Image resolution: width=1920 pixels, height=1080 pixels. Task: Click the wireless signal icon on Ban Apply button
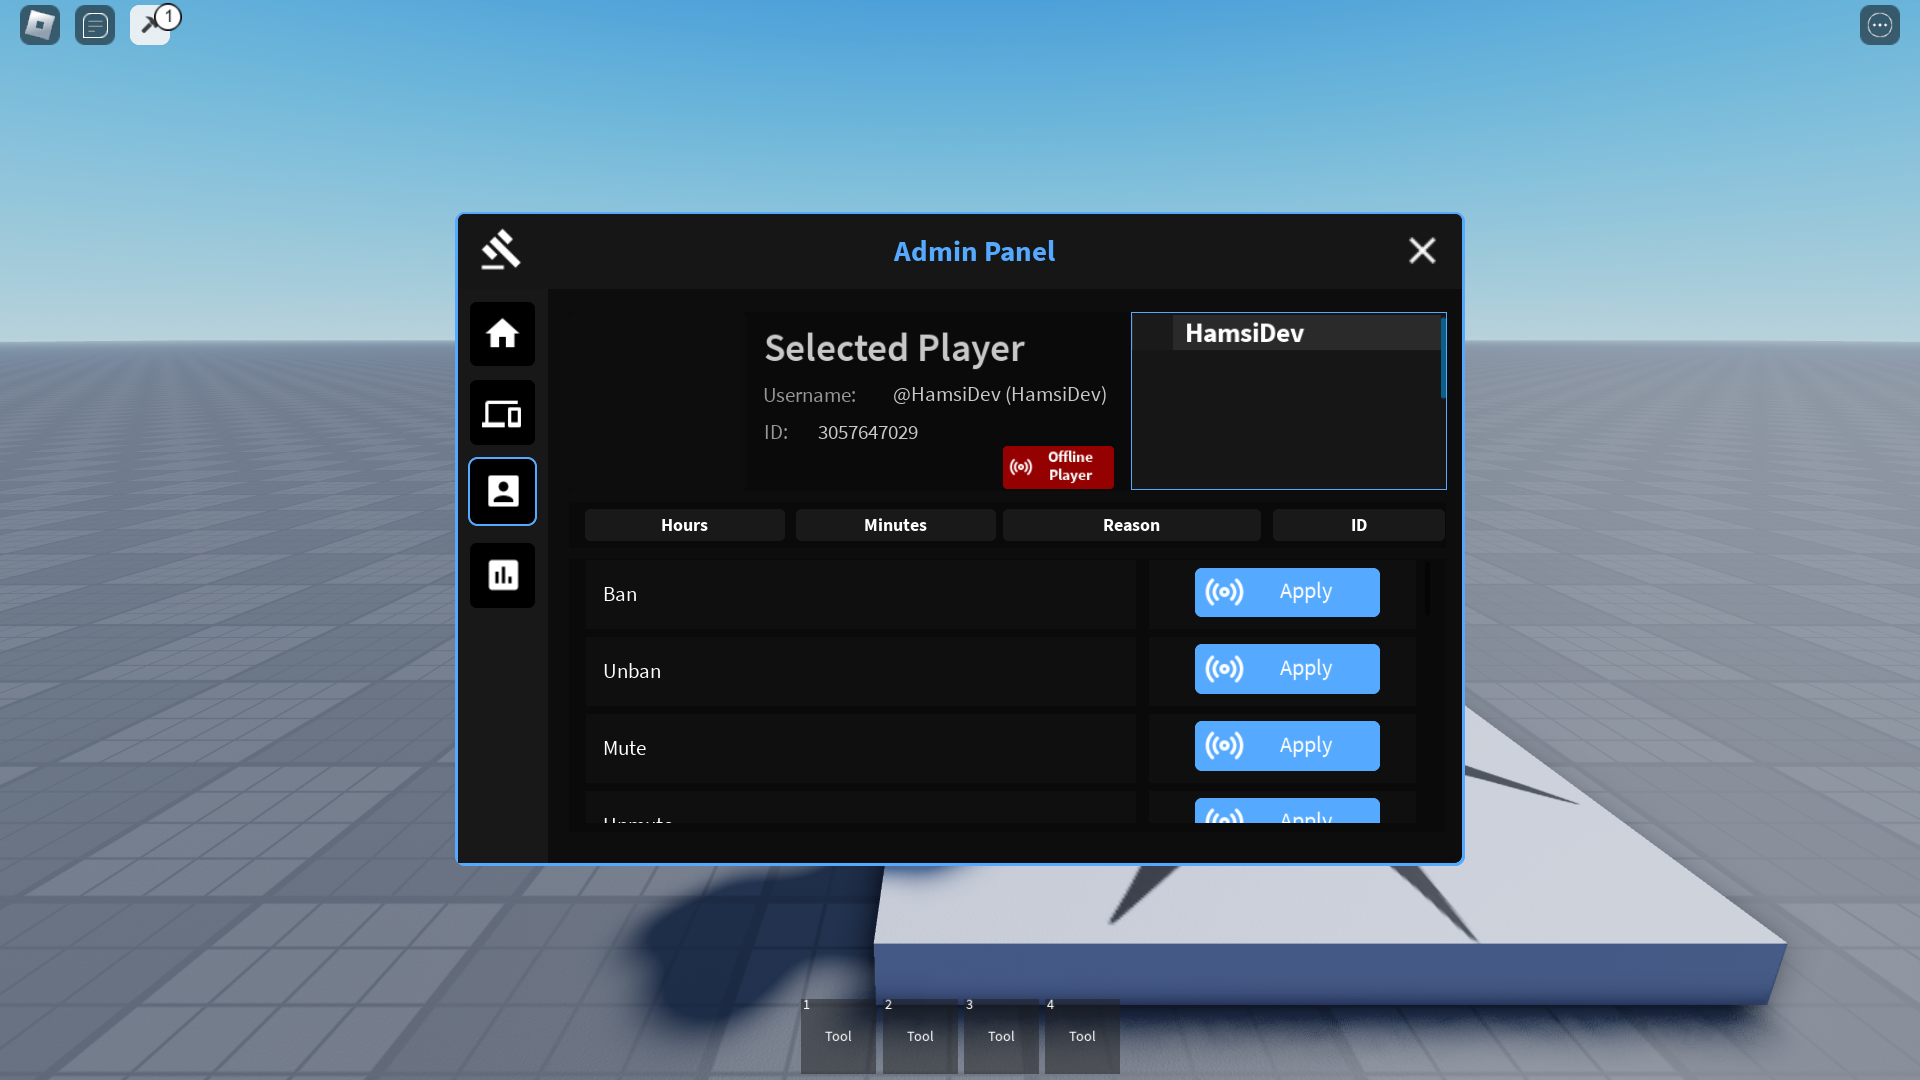1224,592
